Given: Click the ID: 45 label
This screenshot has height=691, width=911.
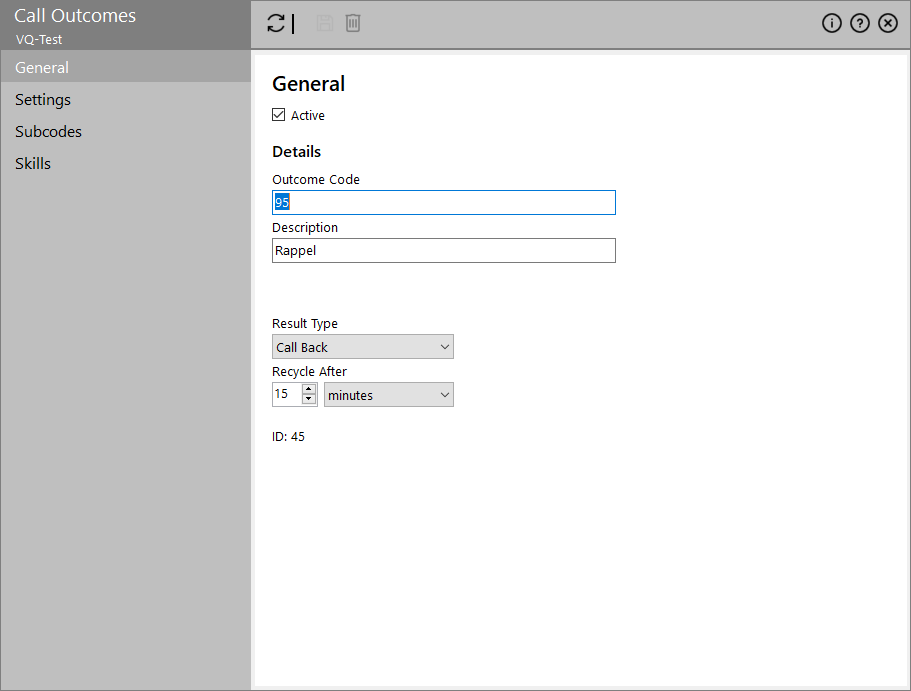Looking at the screenshot, I should (288, 437).
